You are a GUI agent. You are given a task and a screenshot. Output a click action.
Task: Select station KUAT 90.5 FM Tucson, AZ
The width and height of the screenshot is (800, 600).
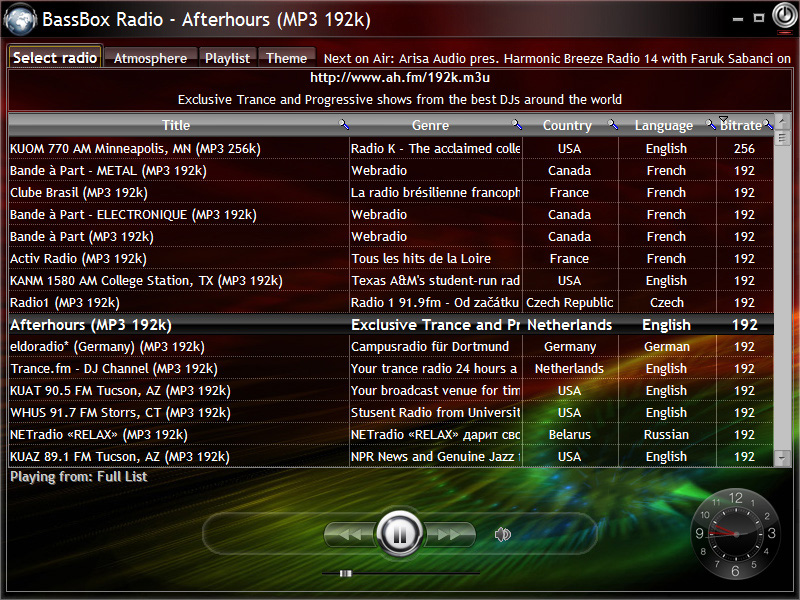tap(120, 390)
